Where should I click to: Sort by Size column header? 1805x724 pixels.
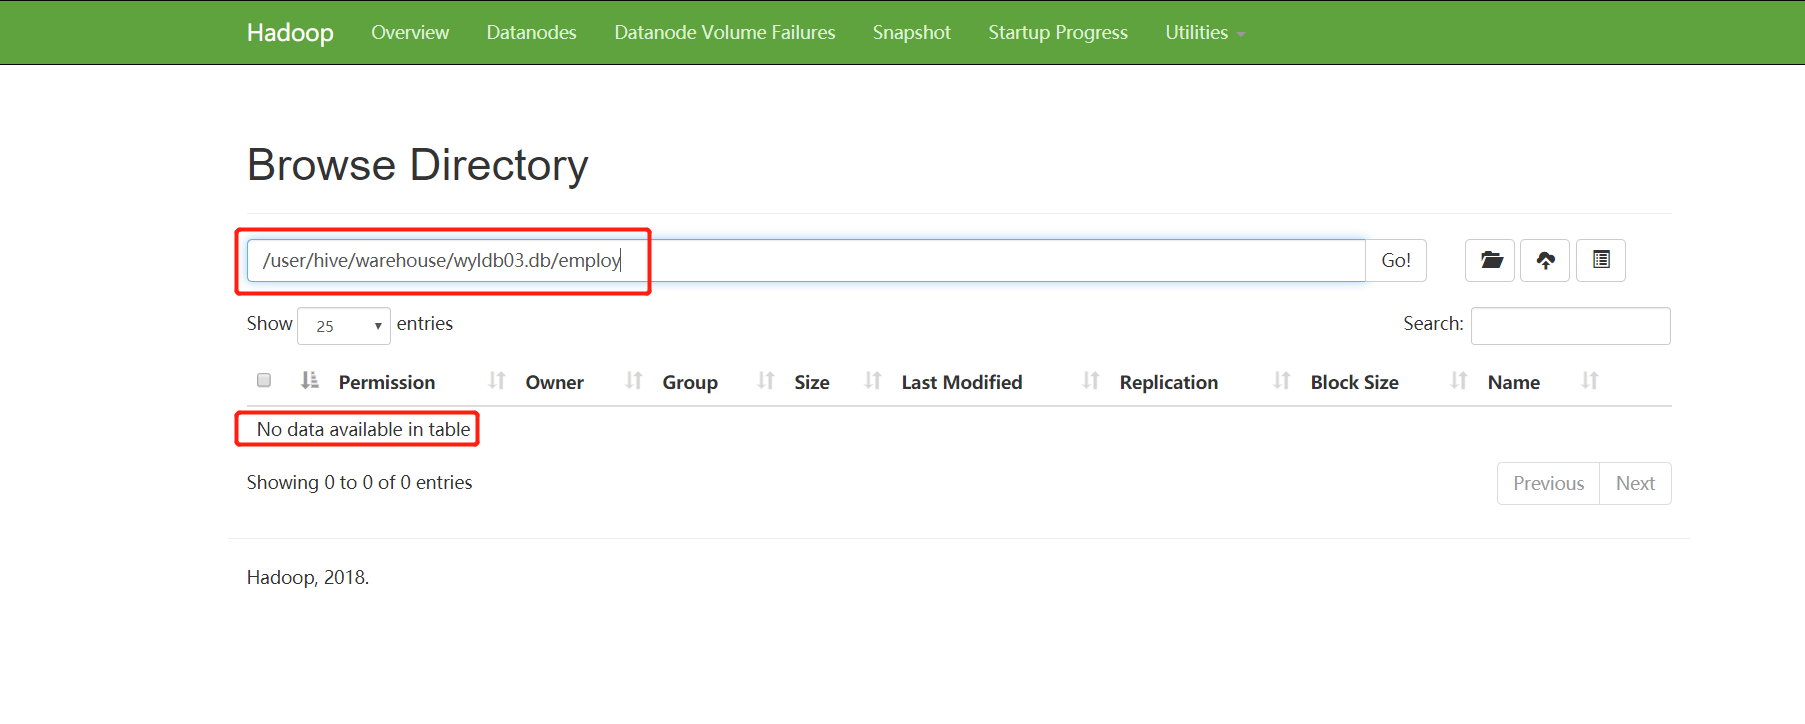tap(812, 382)
